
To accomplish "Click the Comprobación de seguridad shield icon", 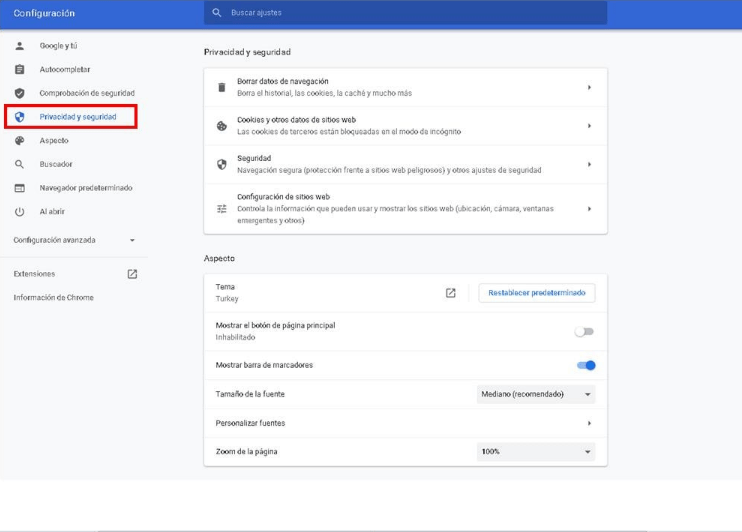I will point(19,93).
